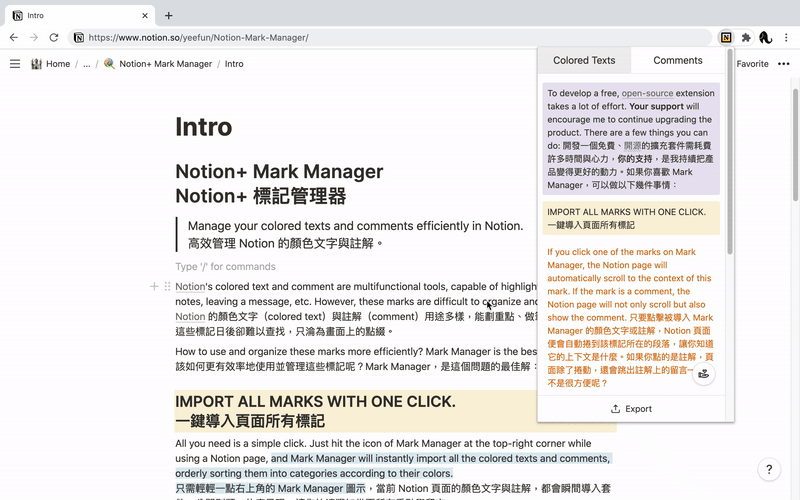The height and width of the screenshot is (500, 800).
Task: Click the profile avatar in the browser toolbar
Action: [x=765, y=37]
